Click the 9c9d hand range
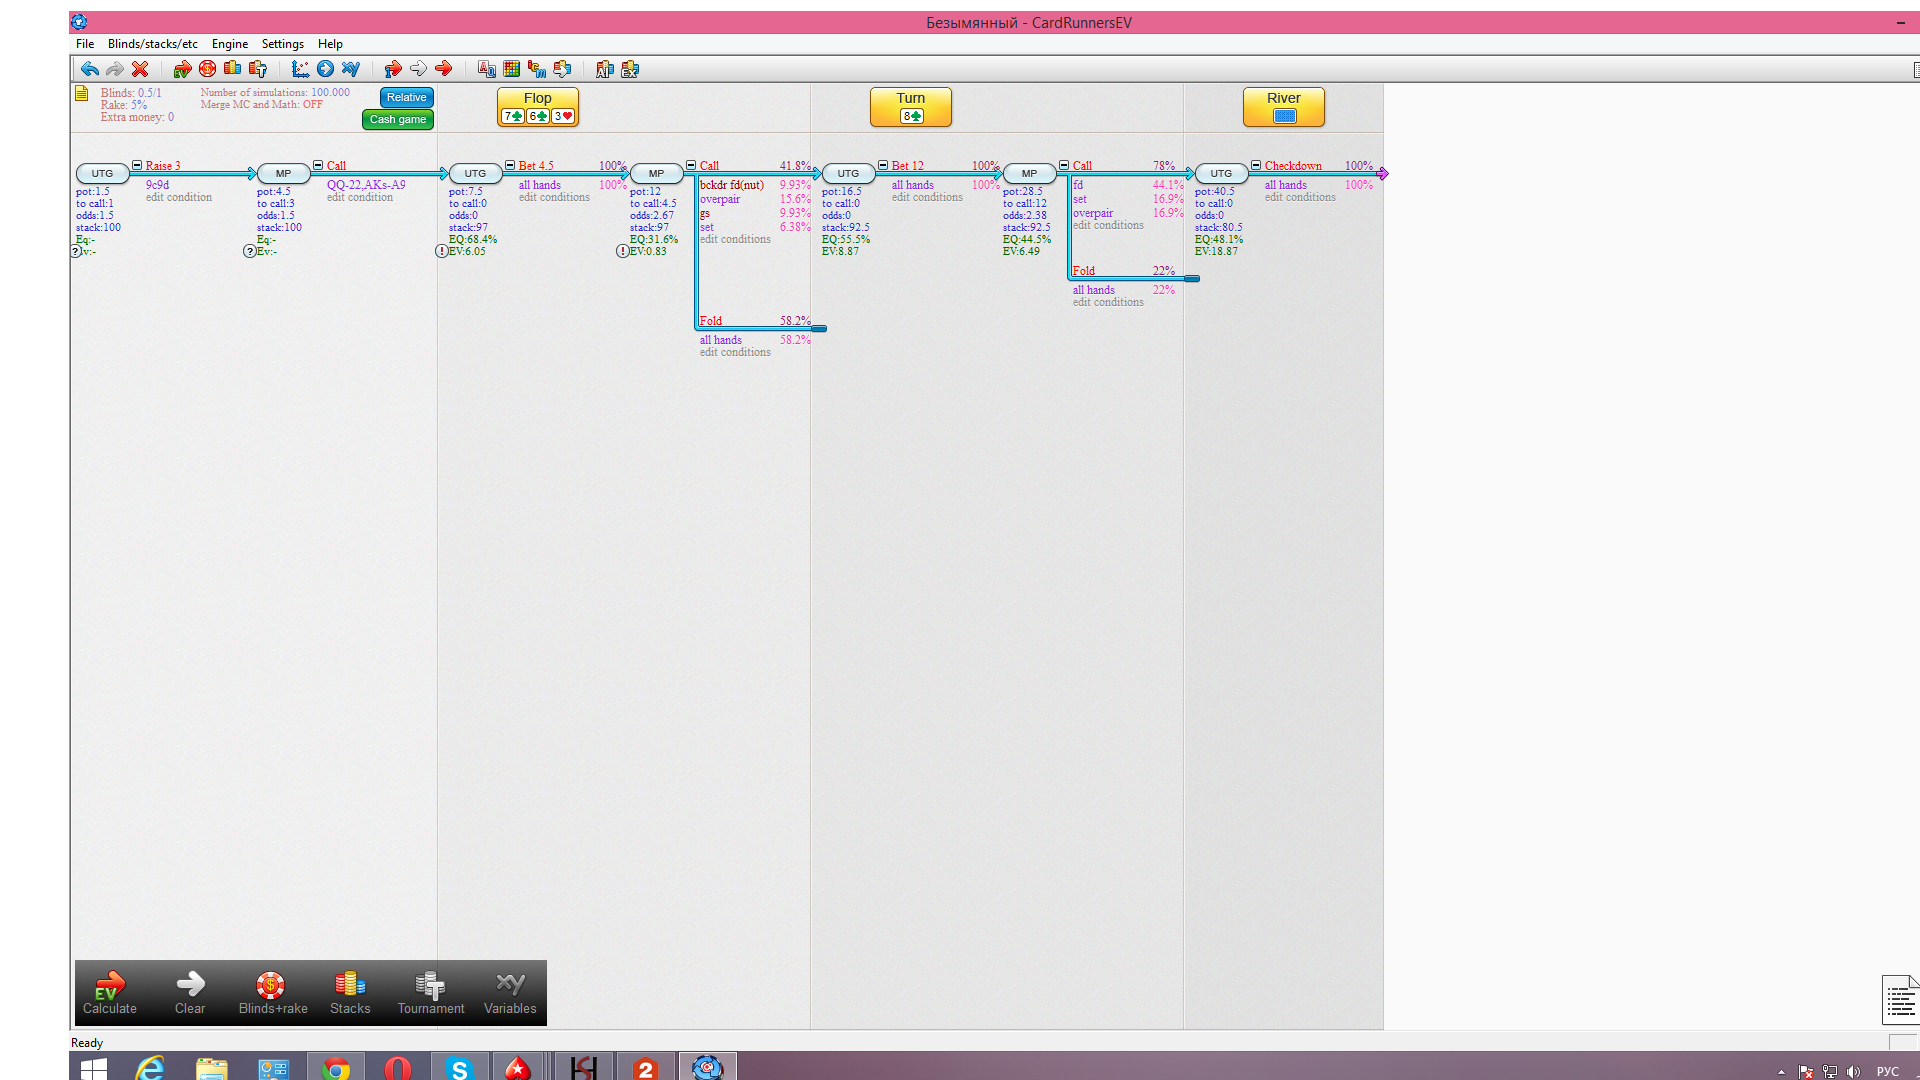 point(157,185)
